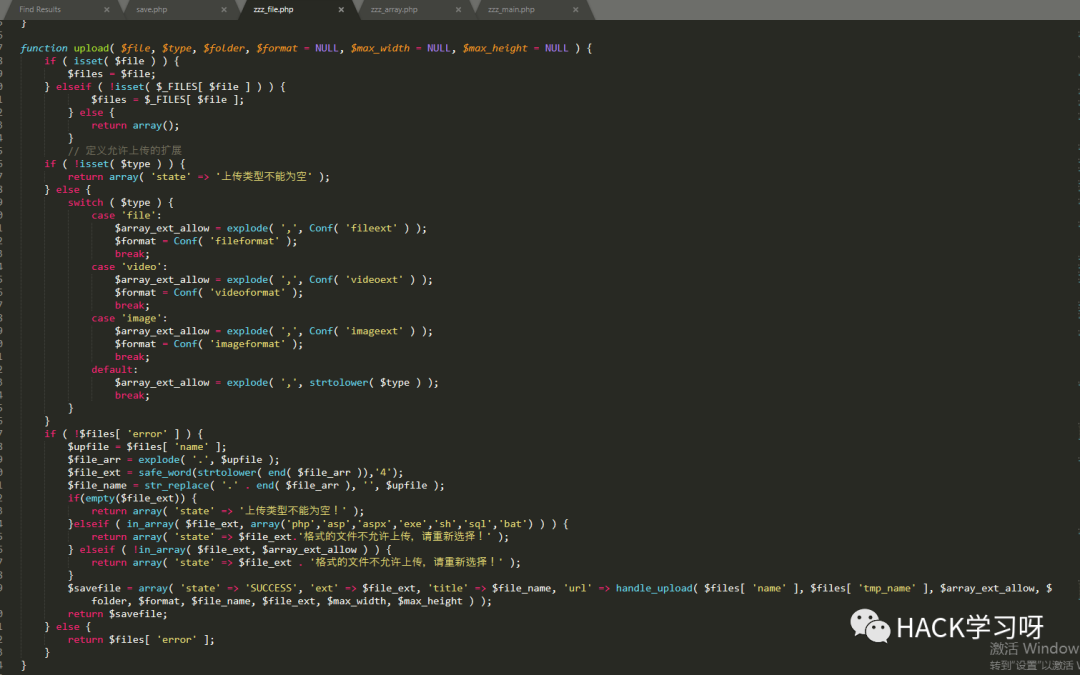Click the 'return array();' statement
The height and width of the screenshot is (675, 1080).
coord(135,125)
